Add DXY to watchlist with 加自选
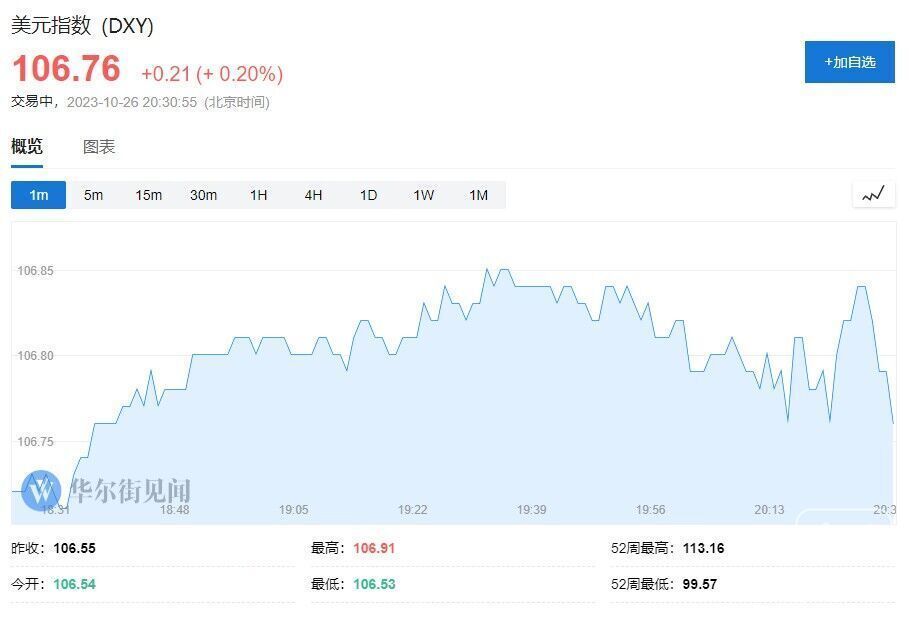909x622 pixels. (849, 62)
